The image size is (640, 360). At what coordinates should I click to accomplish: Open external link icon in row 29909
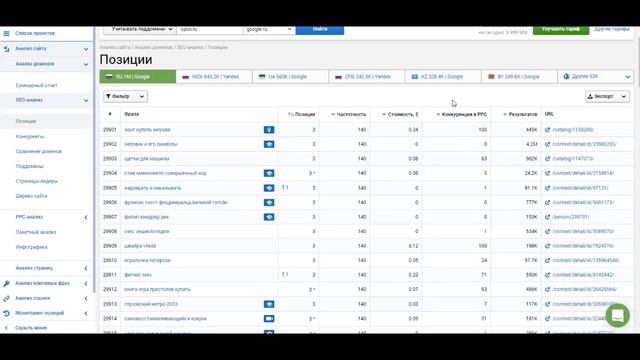(x=547, y=246)
